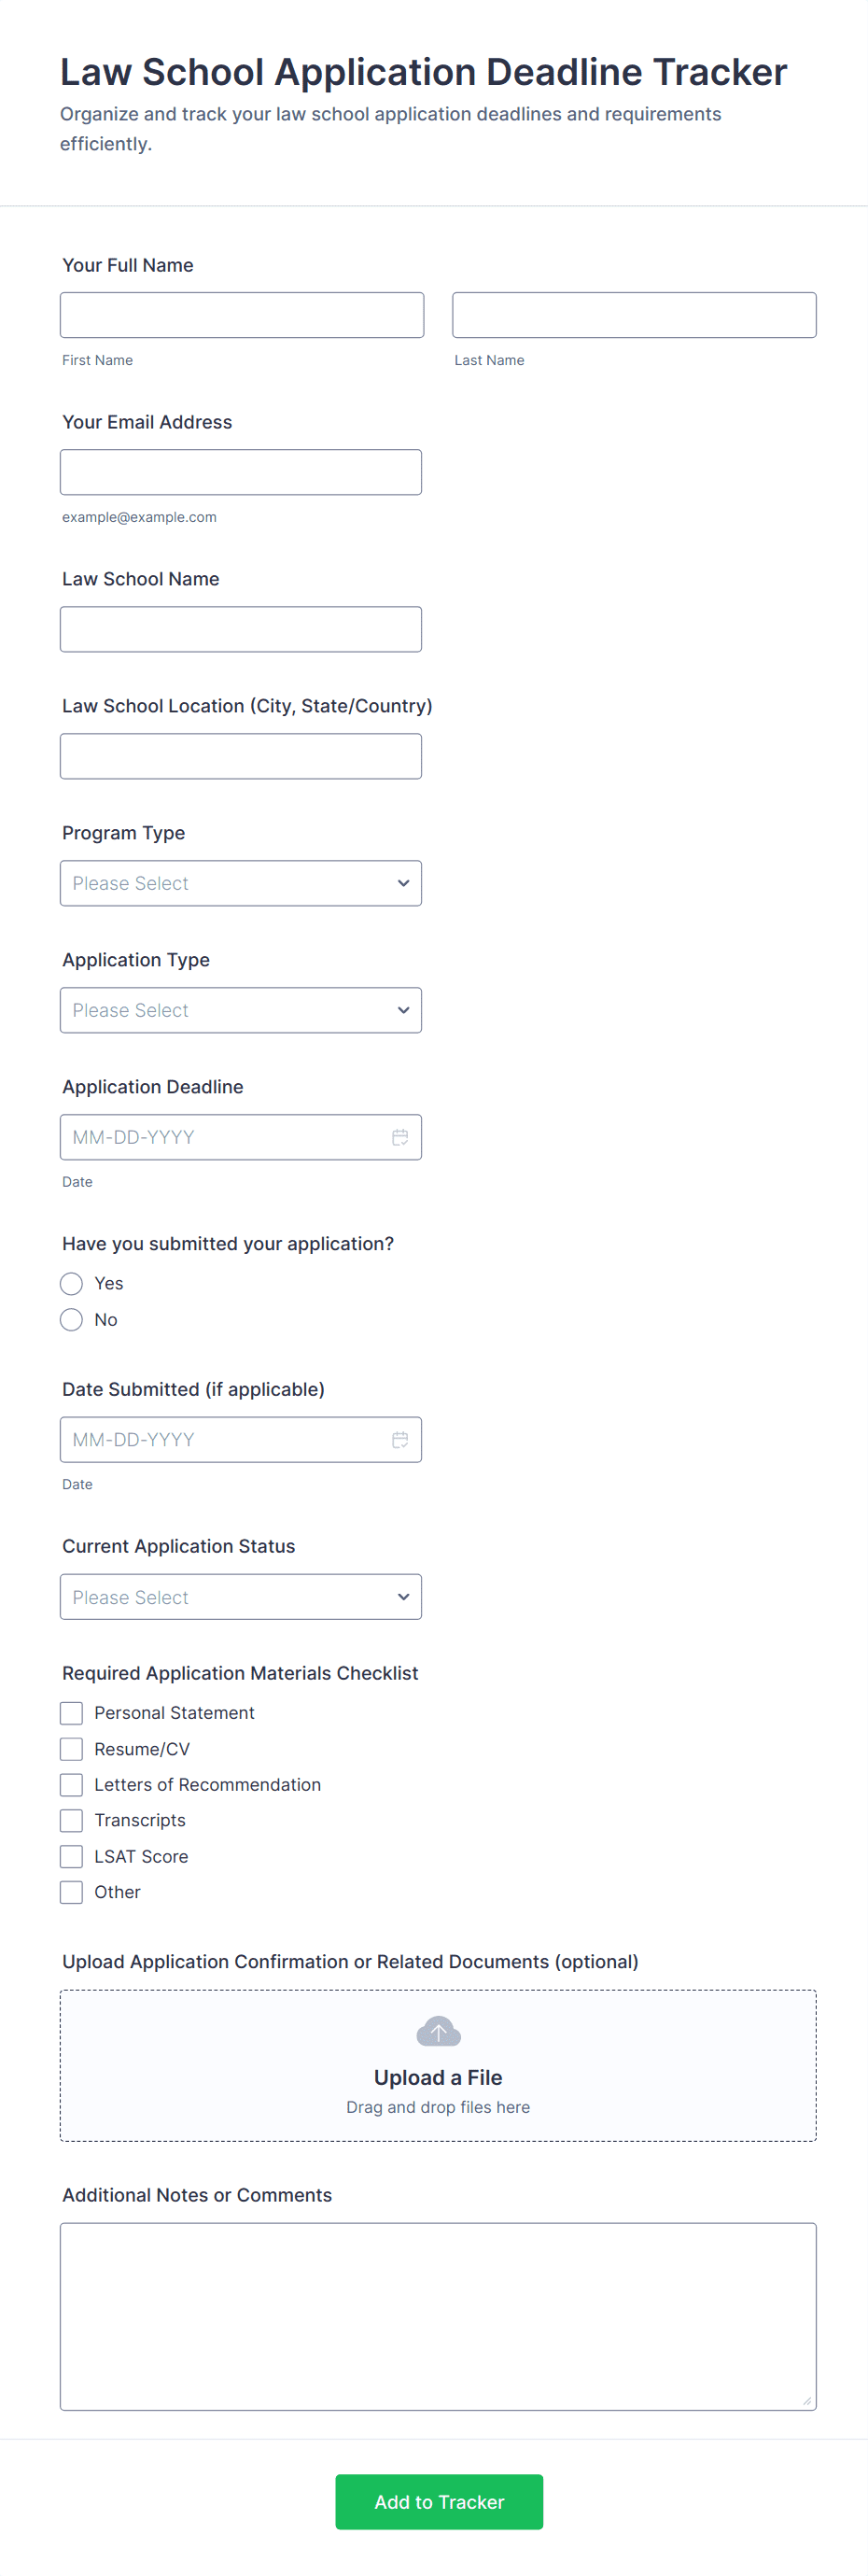Expand the Program Type dropdown

point(240,883)
